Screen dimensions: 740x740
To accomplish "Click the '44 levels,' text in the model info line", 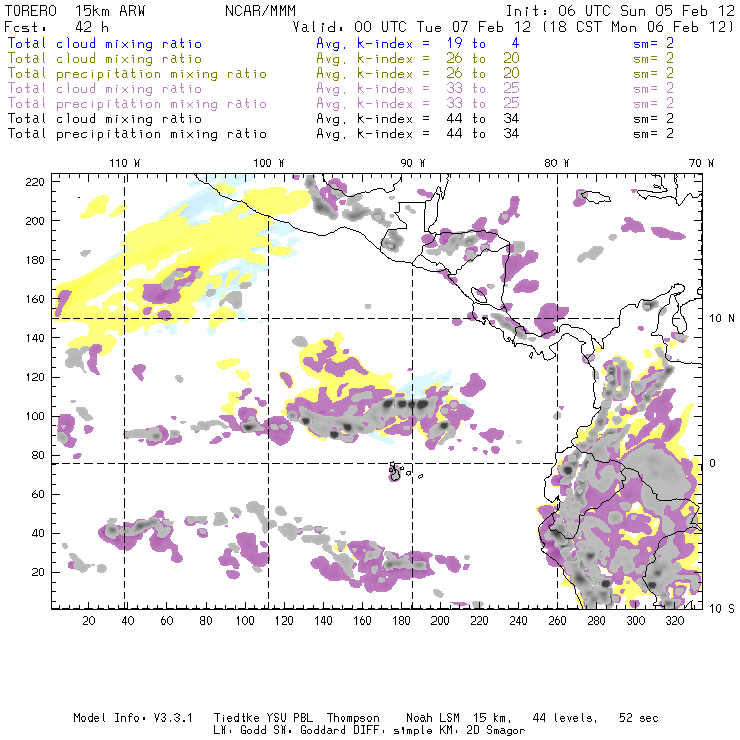I will 565,718.
